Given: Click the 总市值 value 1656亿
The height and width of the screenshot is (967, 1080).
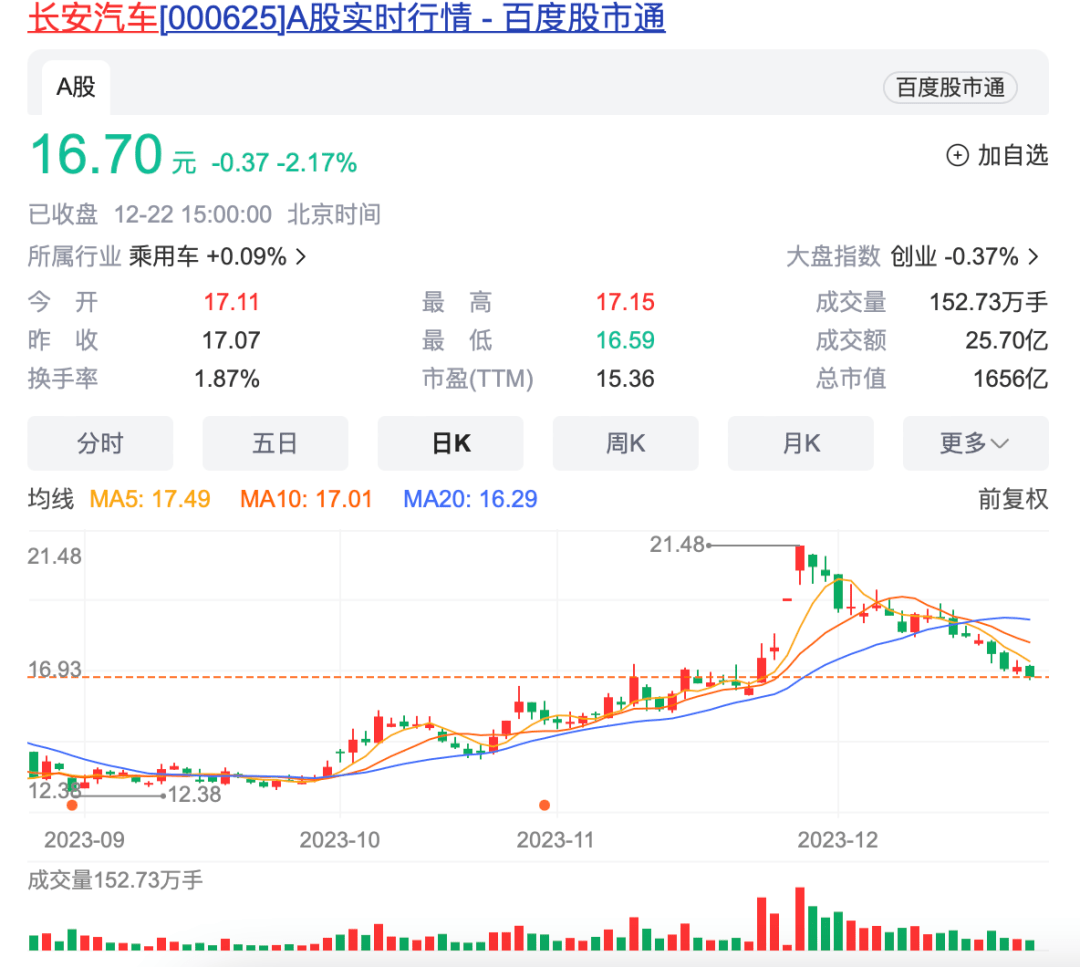Looking at the screenshot, I should pos(1010,379).
